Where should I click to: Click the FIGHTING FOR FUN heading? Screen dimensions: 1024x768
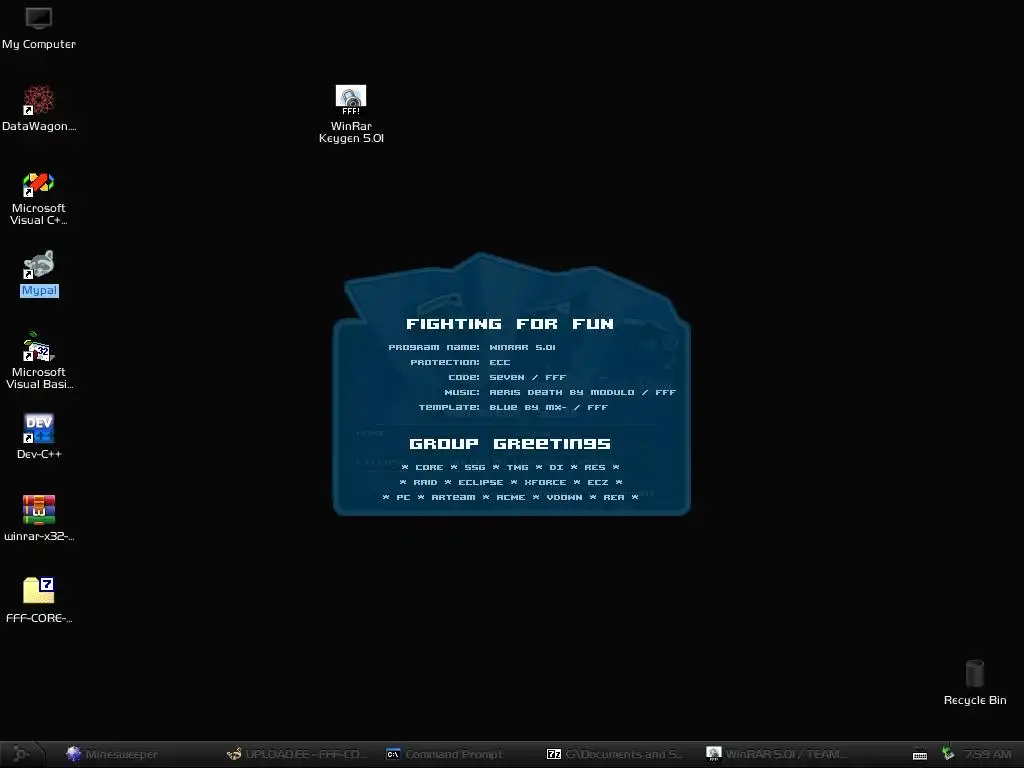click(509, 324)
